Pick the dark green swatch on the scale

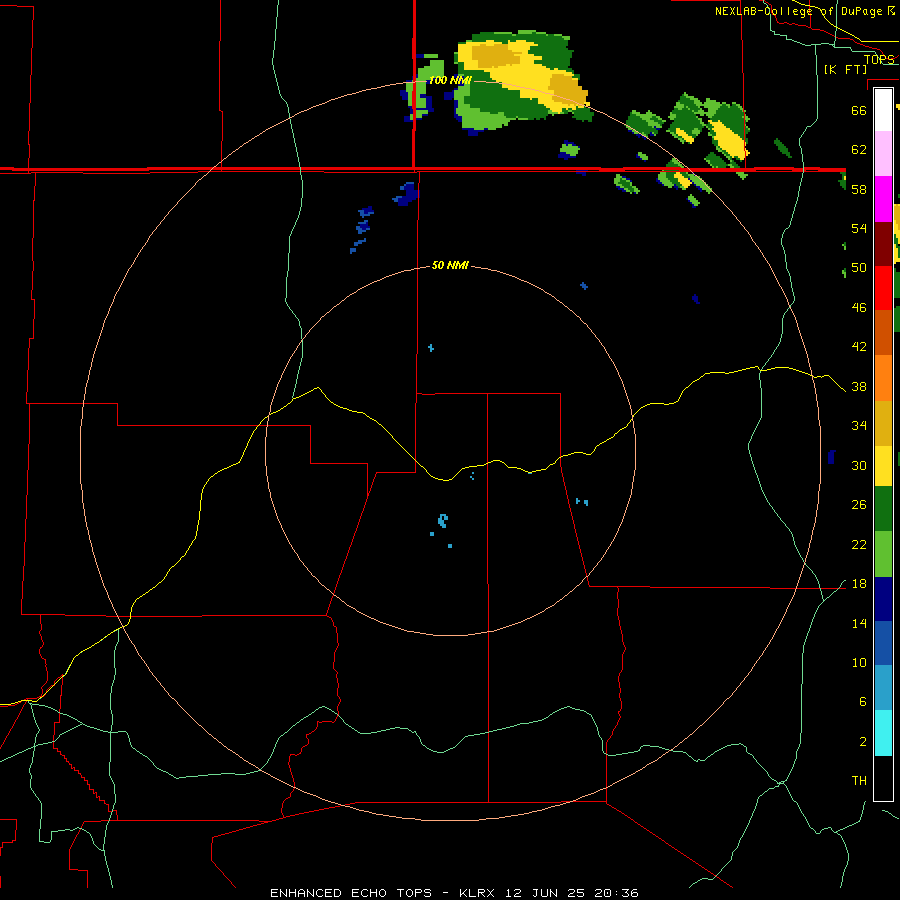[883, 509]
